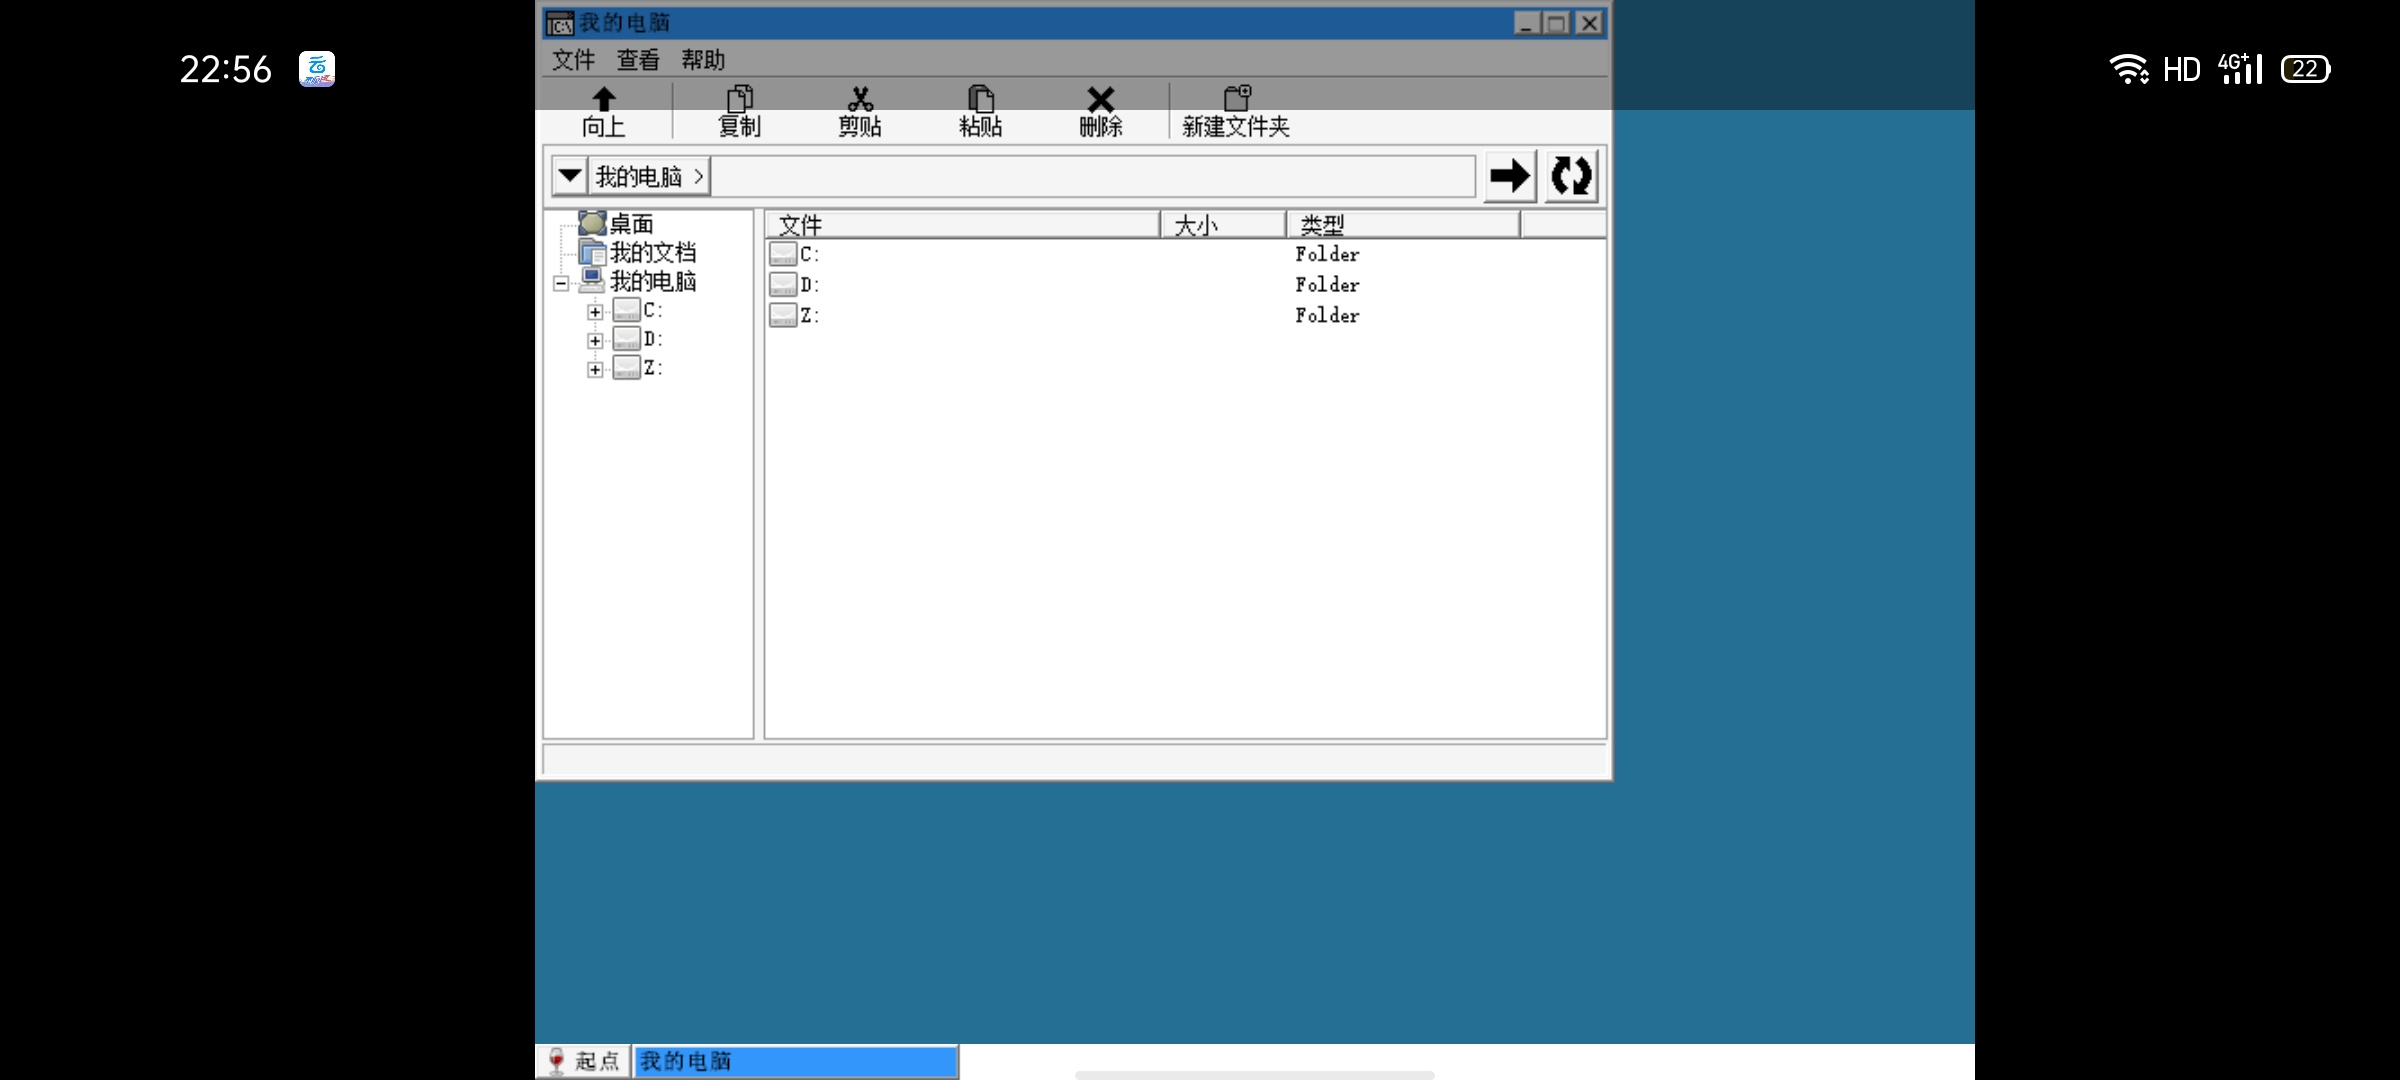Click the Folder type text in Z: row
The height and width of the screenshot is (1080, 2400).
(x=1327, y=315)
